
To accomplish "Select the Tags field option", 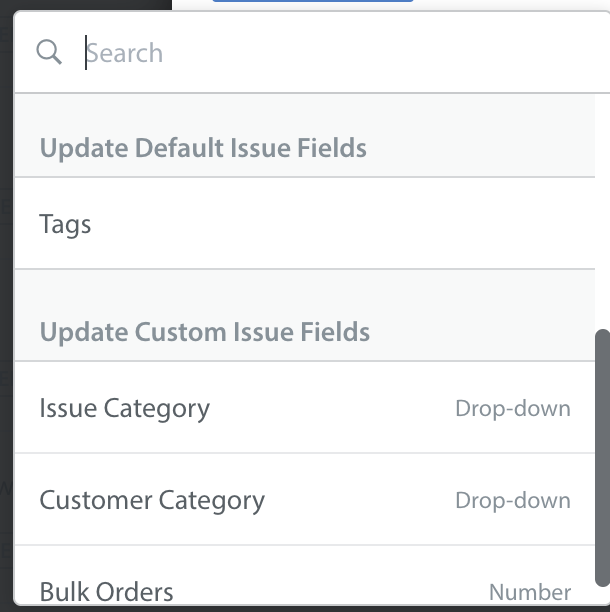I will [304, 224].
